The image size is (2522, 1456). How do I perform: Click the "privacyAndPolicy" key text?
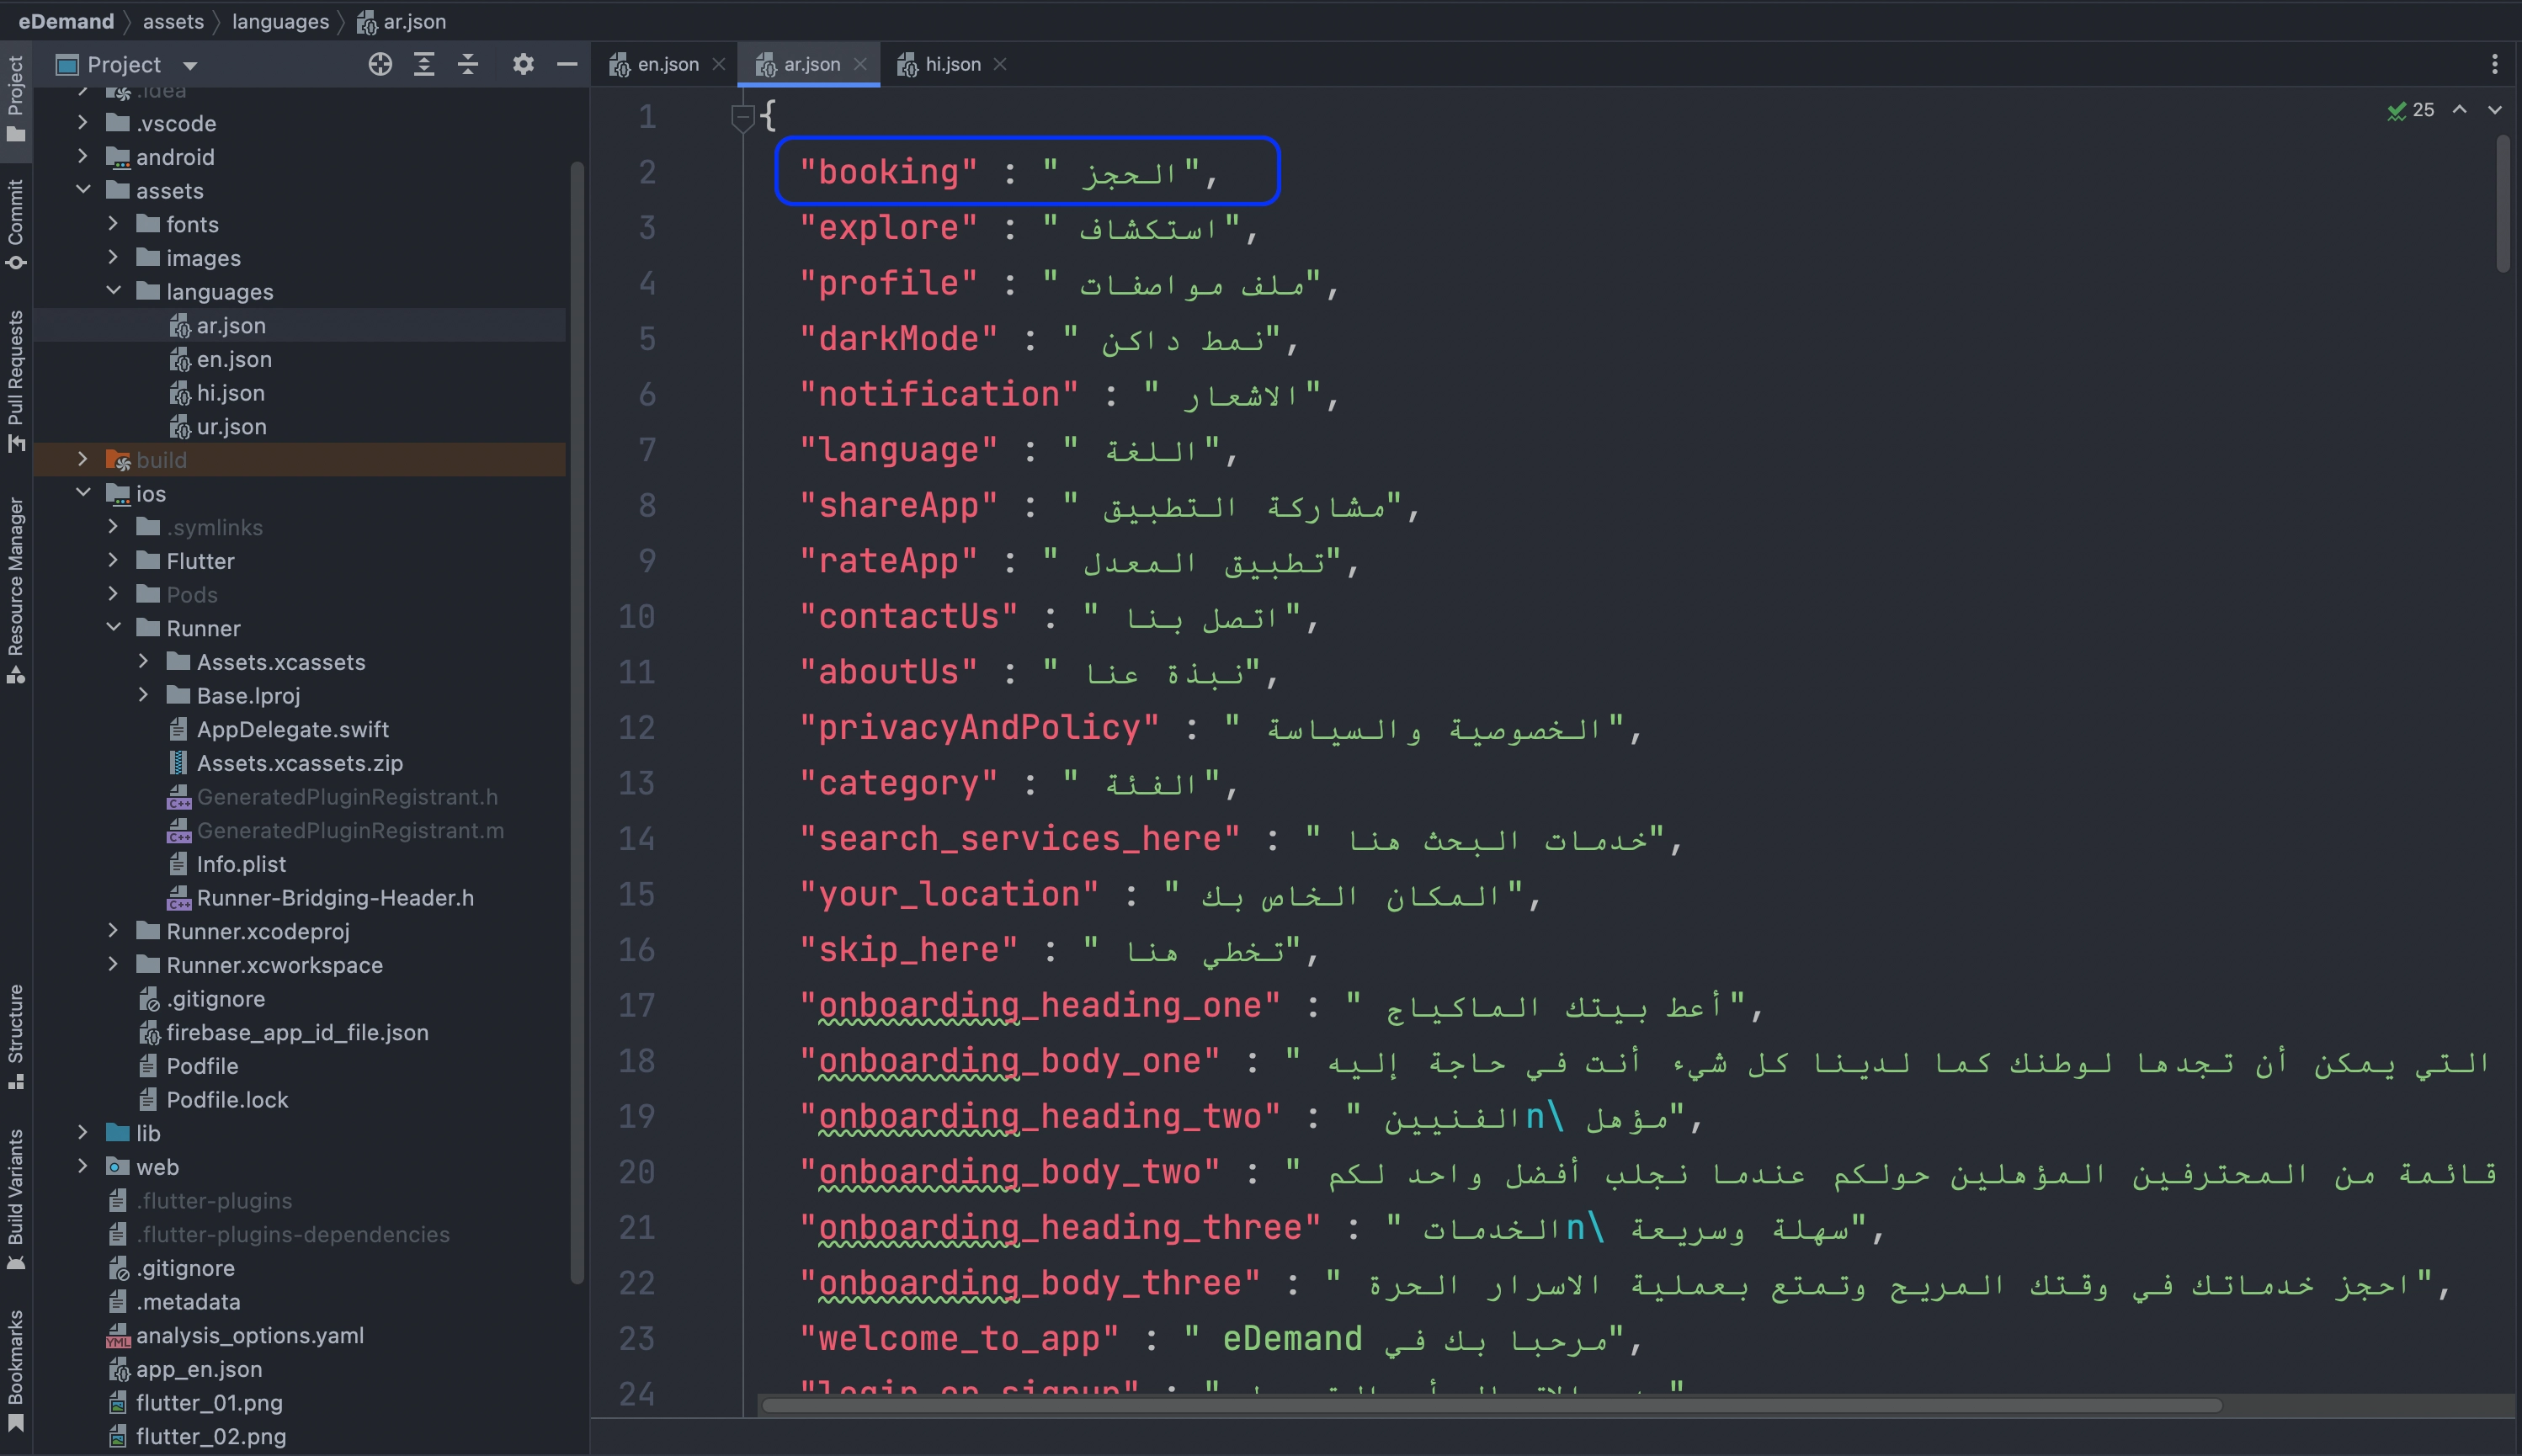(x=979, y=728)
